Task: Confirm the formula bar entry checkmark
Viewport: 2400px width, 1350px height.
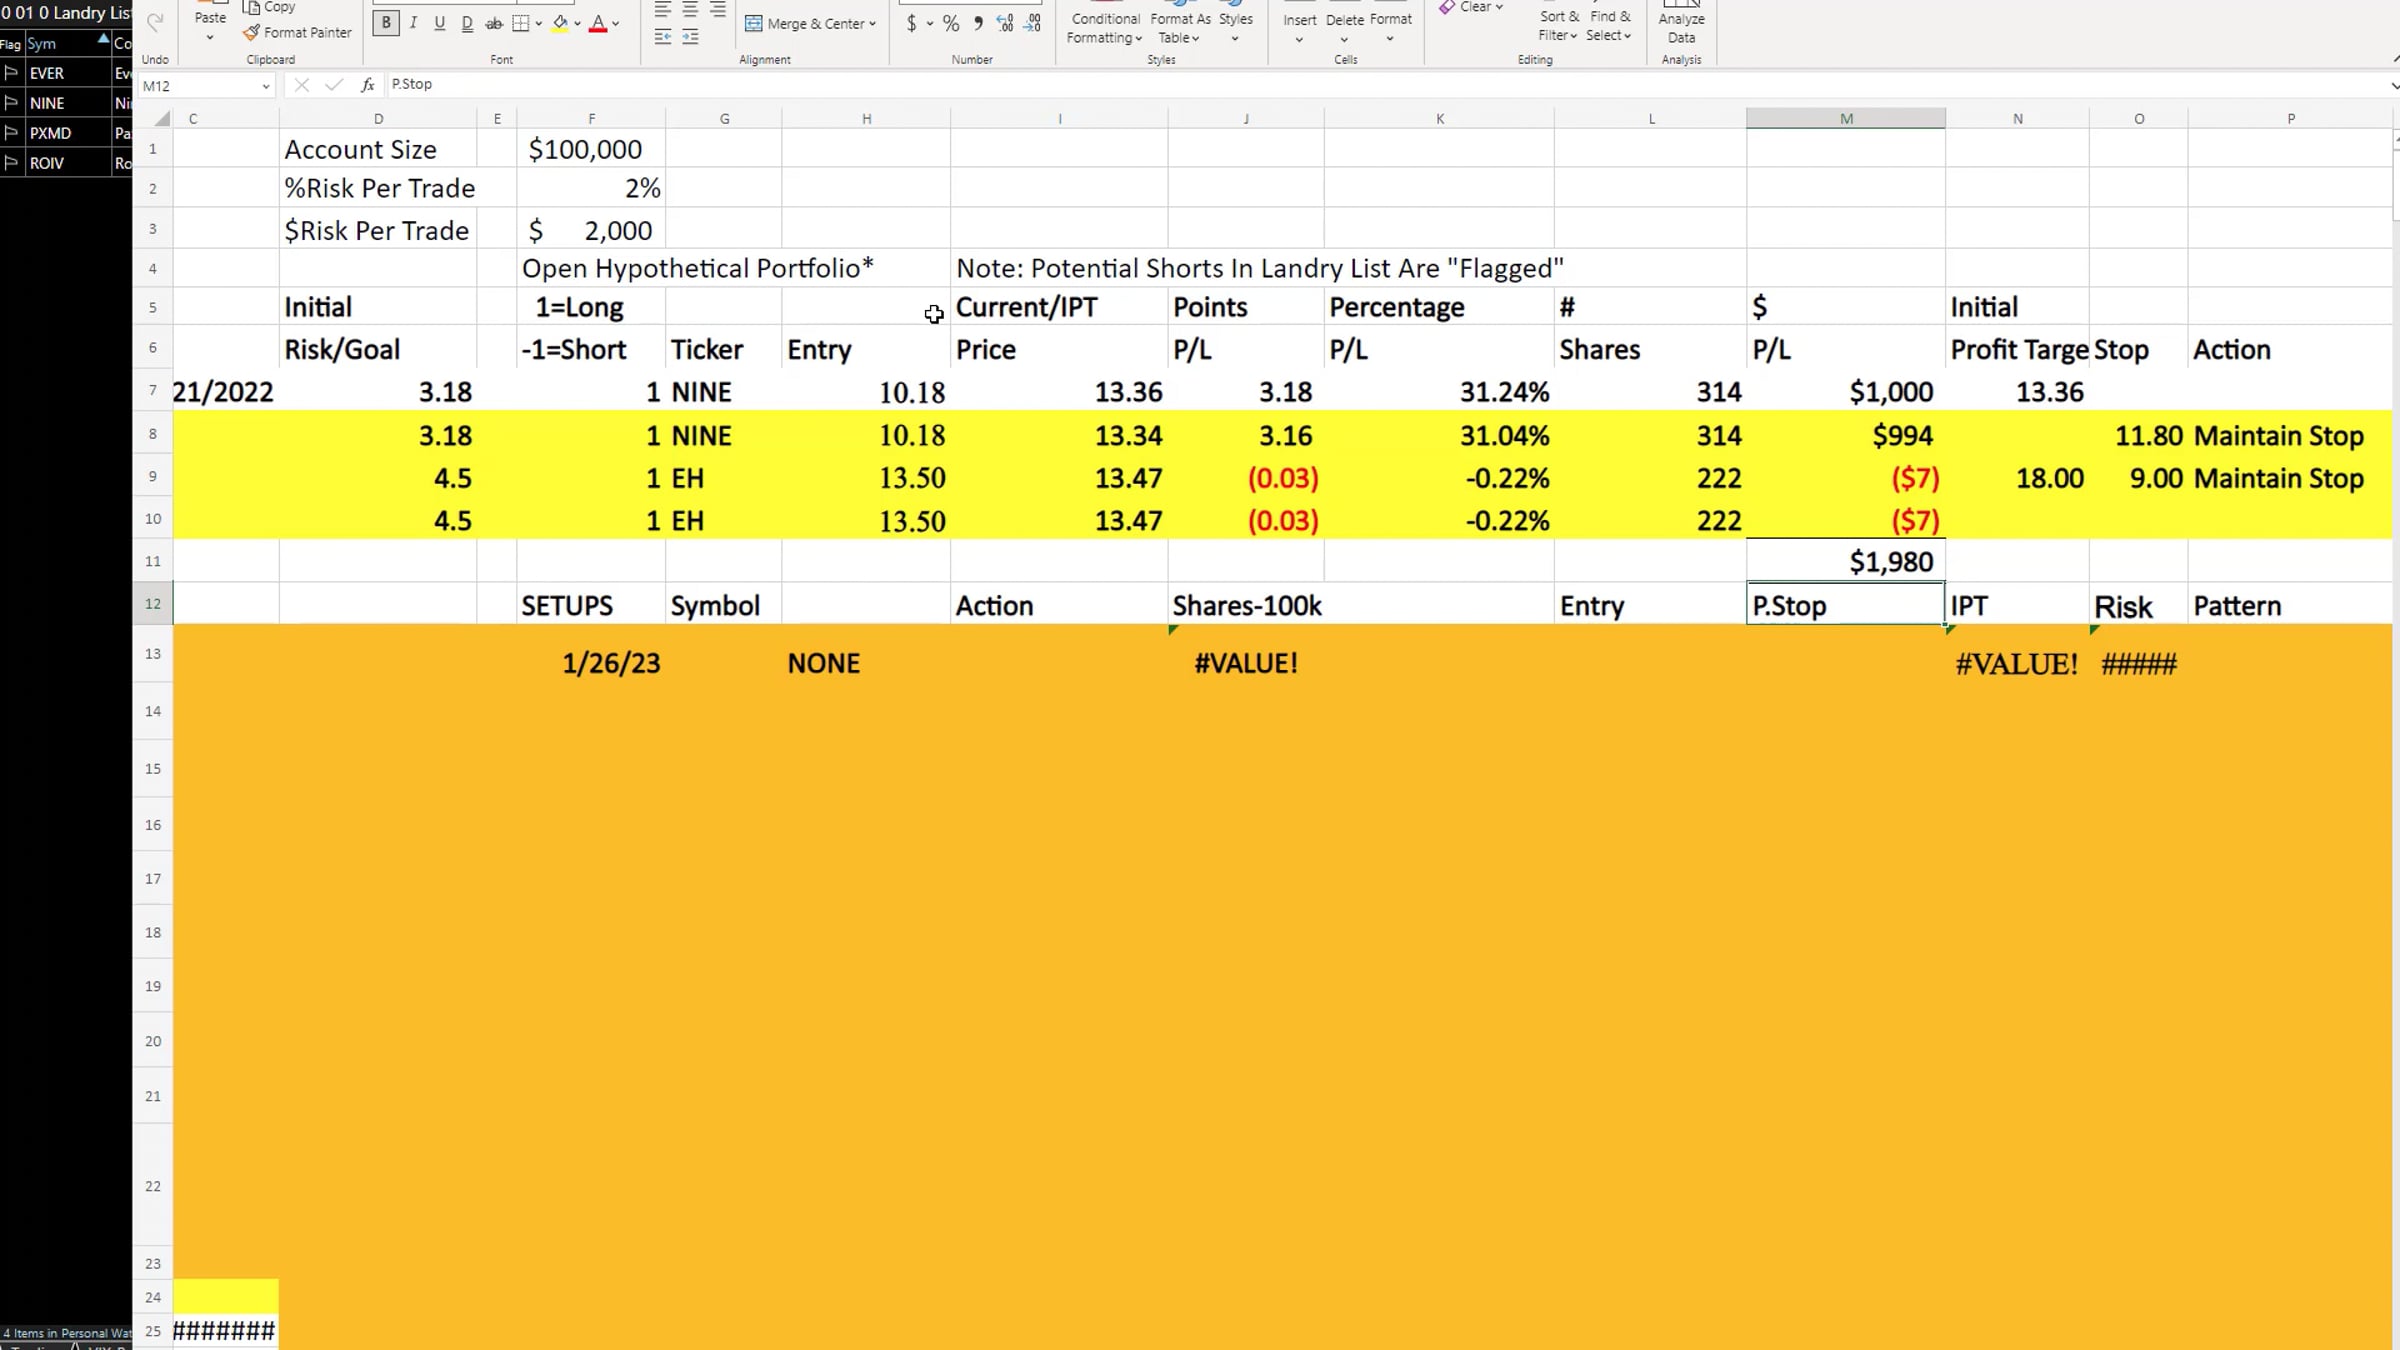Action: pos(334,85)
